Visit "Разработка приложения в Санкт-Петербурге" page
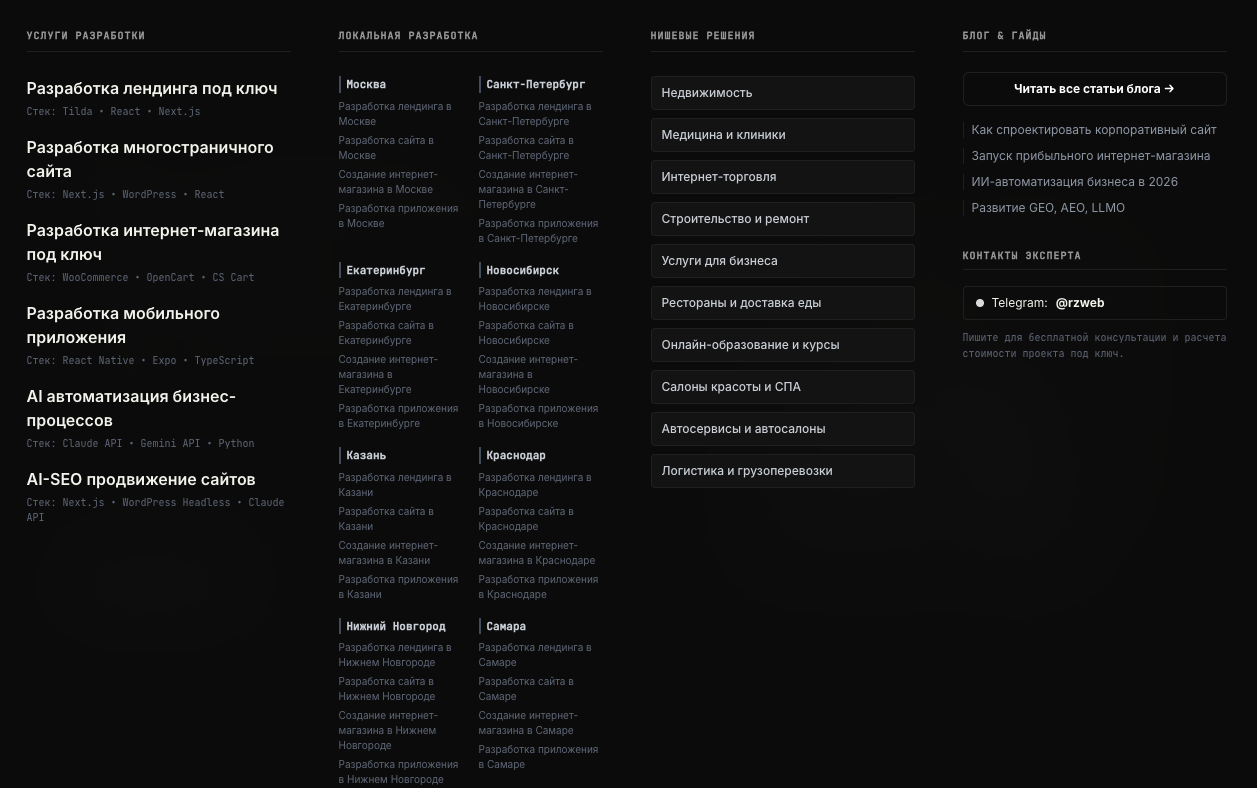Image resolution: width=1257 pixels, height=788 pixels. [x=538, y=231]
